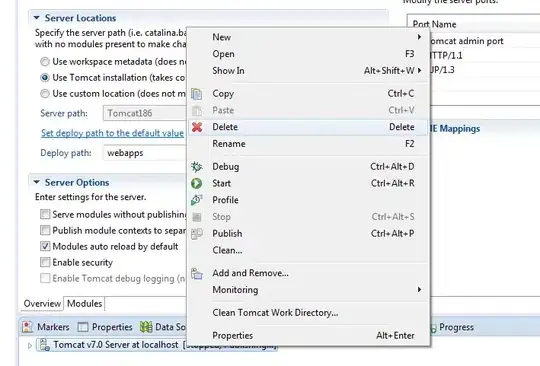Click the Debug bug icon
Image resolution: width=540 pixels, height=366 pixels.
197,167
